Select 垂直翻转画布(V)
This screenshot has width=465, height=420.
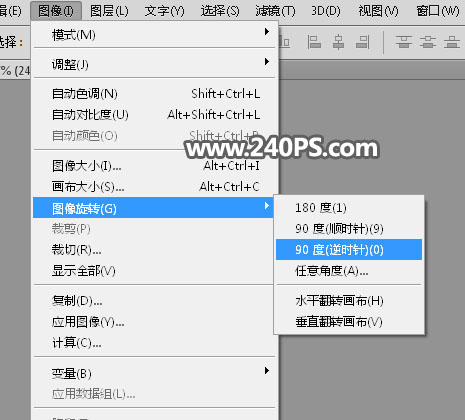click(x=349, y=322)
